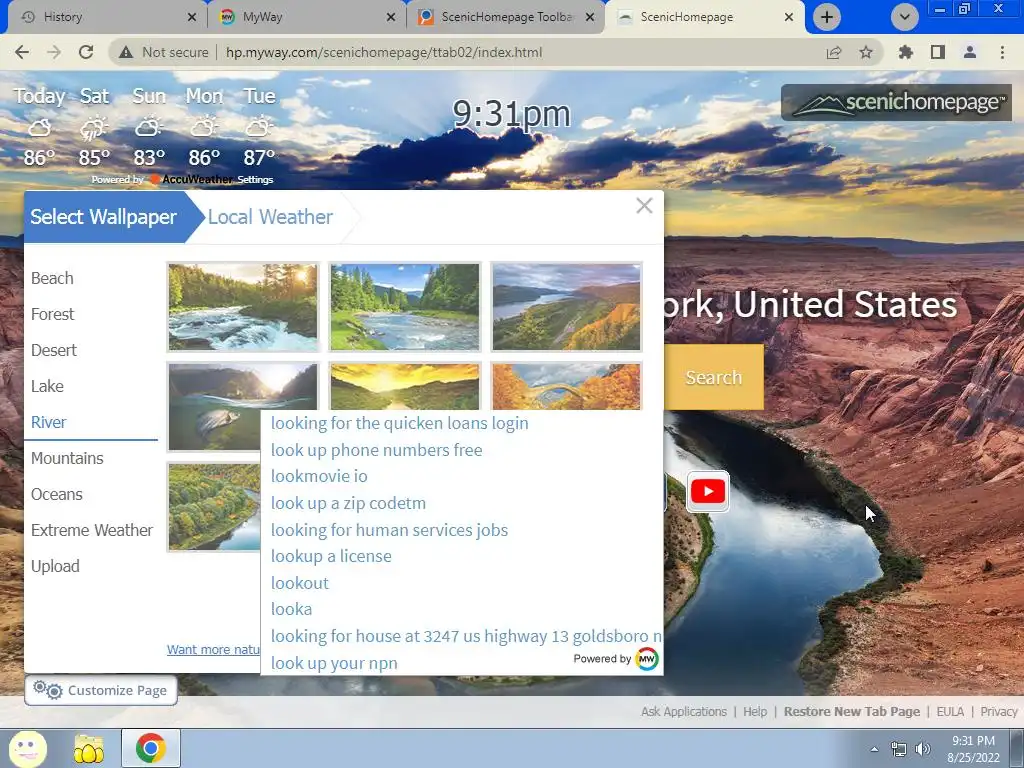Close the active ScenicHomepage tab
This screenshot has height=768, width=1024.
pyautogui.click(x=789, y=17)
